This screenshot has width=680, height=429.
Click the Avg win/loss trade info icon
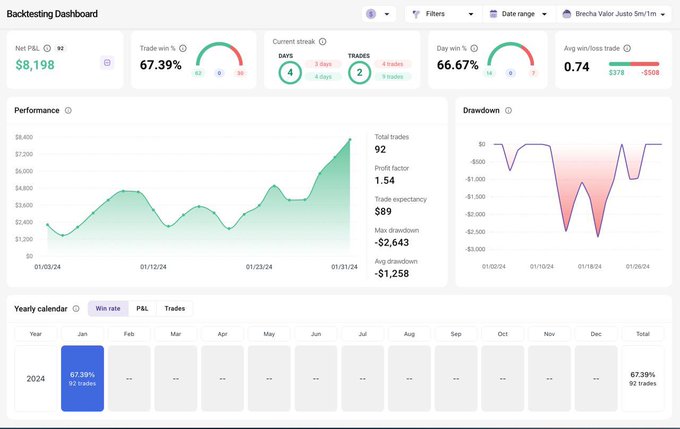[x=627, y=48]
